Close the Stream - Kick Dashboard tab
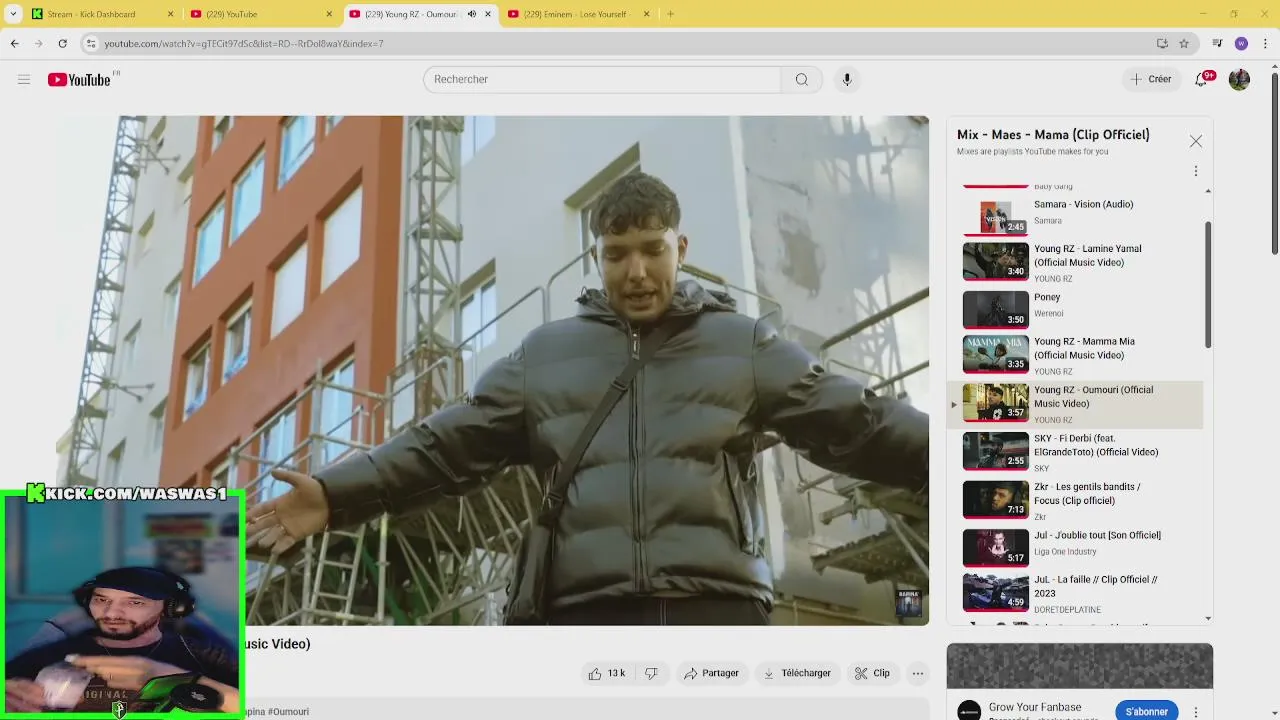 click(x=170, y=14)
